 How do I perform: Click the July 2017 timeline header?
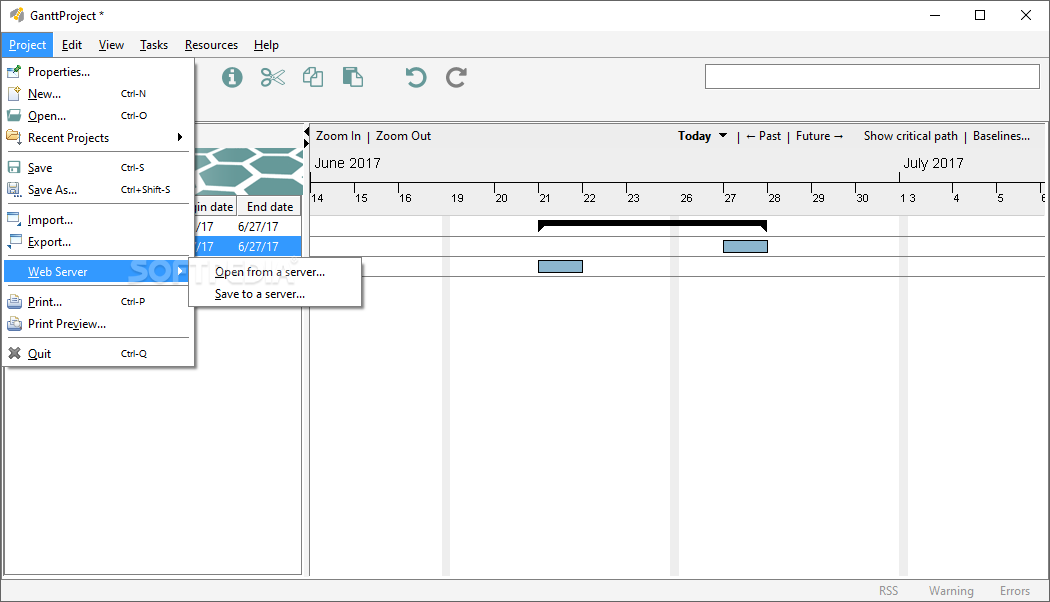(933, 163)
